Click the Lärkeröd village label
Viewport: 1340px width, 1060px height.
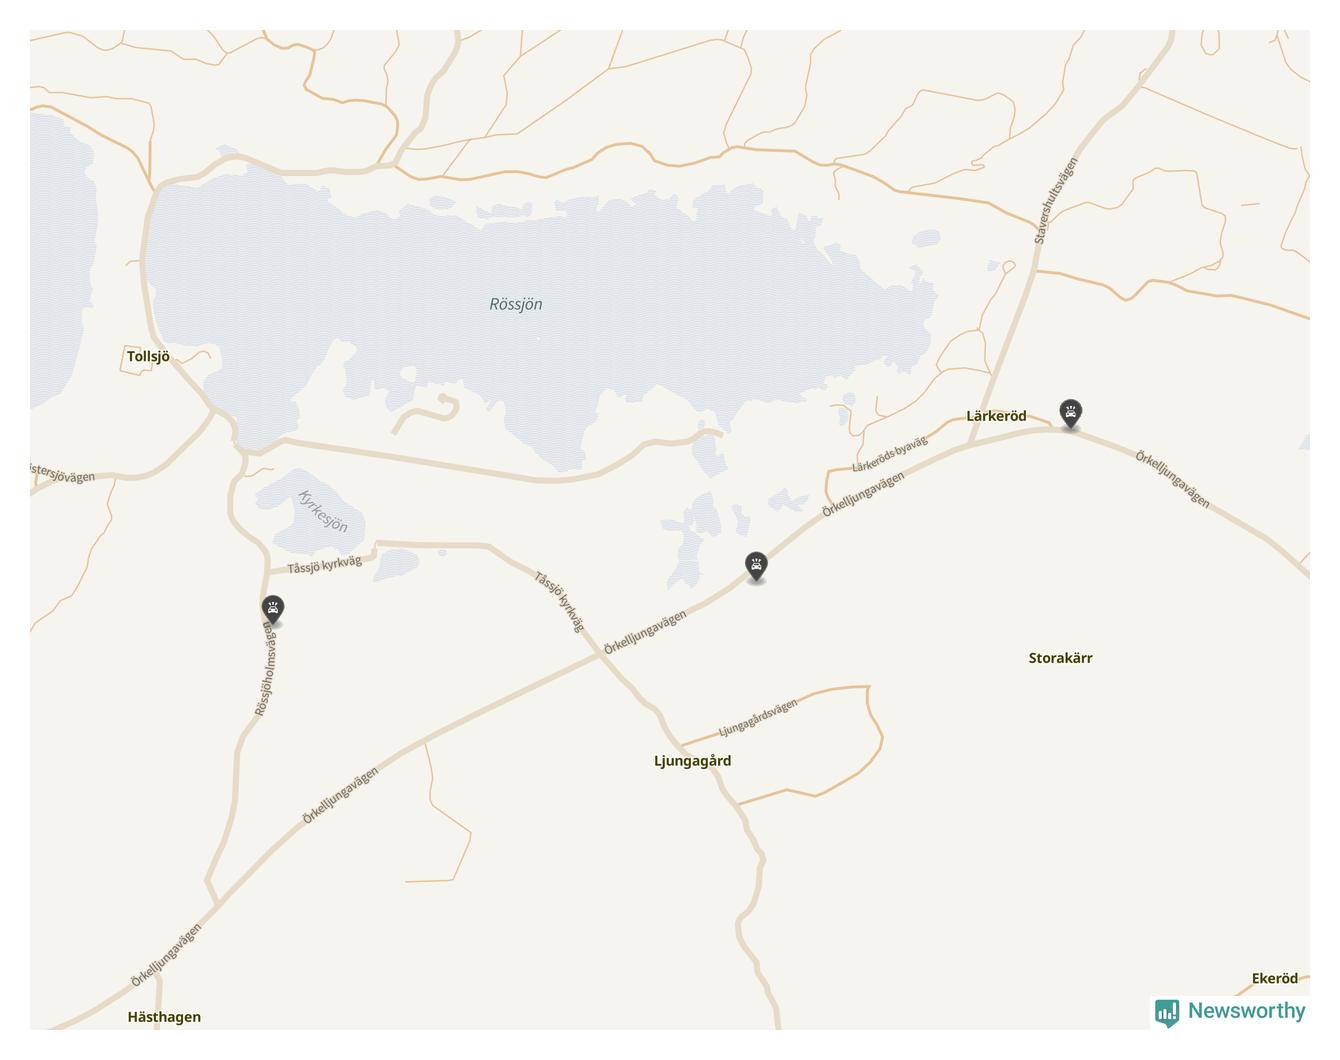pyautogui.click(x=996, y=416)
